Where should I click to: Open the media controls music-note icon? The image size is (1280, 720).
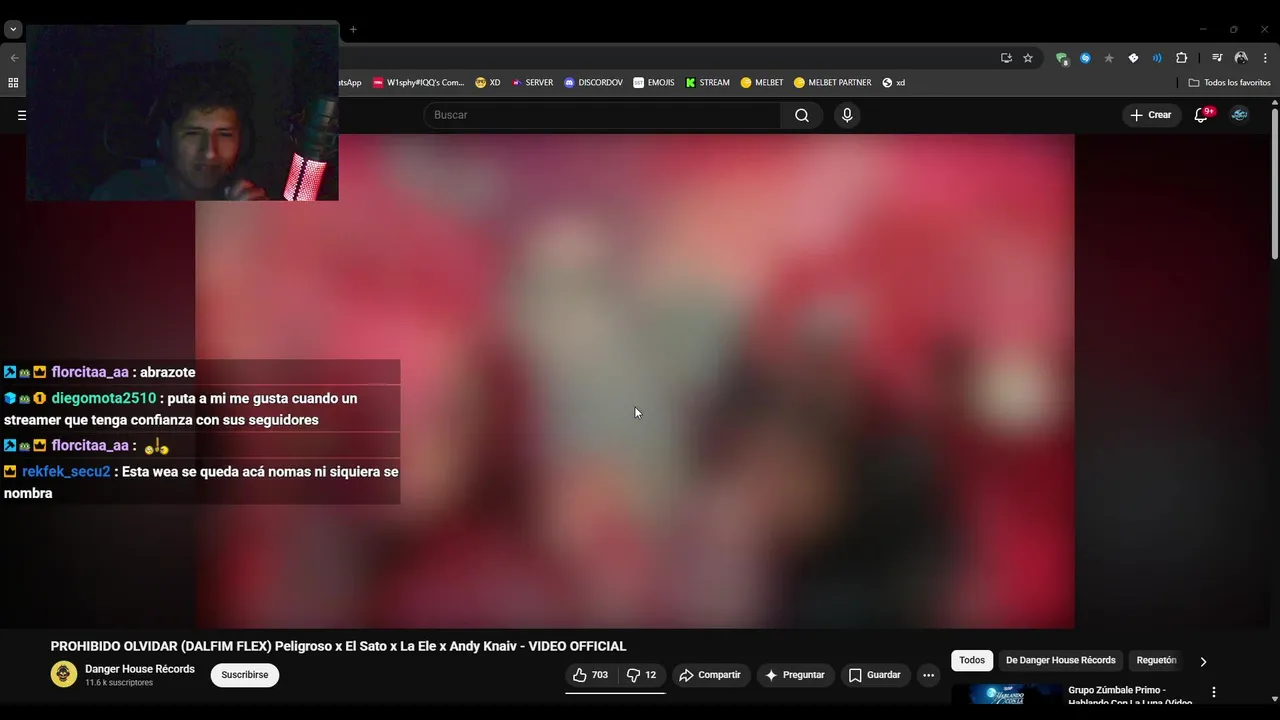(x=1217, y=58)
